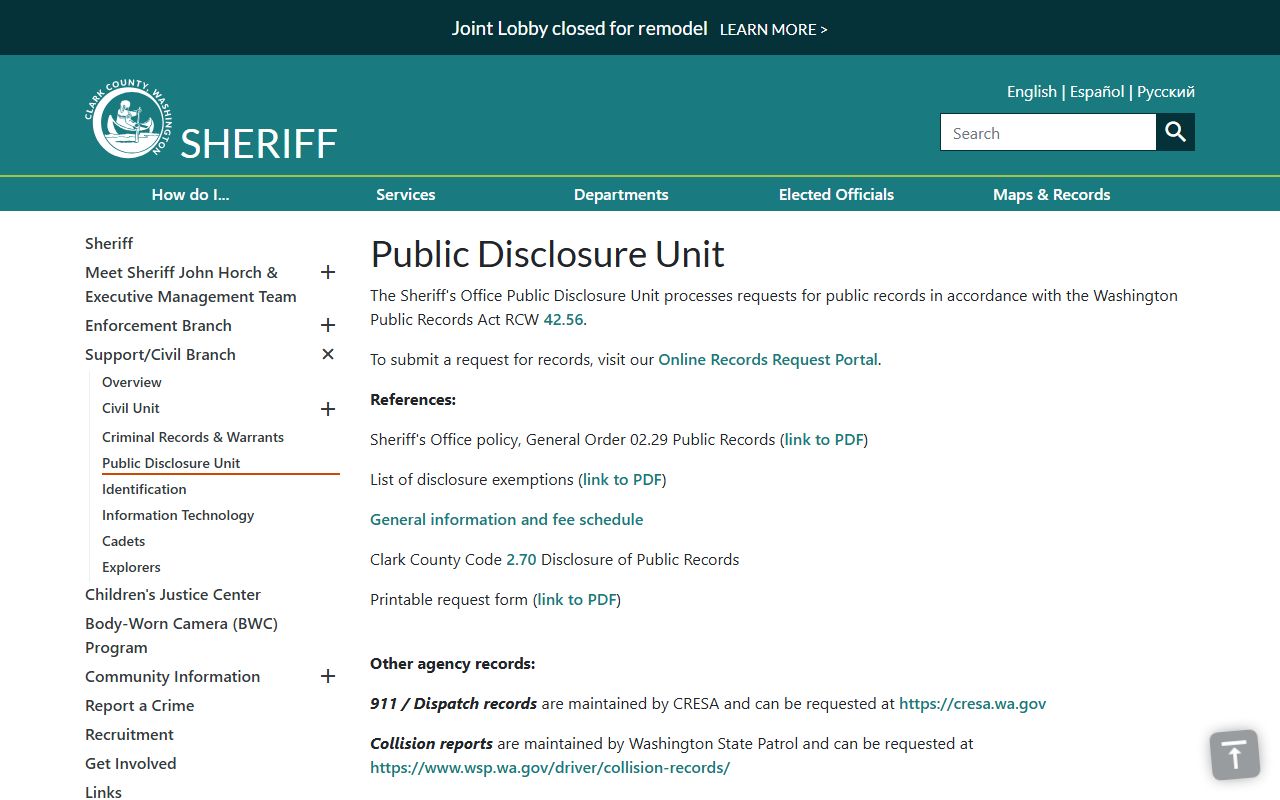Click LEARN MORE in the top banner
Image resolution: width=1280 pixels, height=800 pixels.
pos(773,29)
